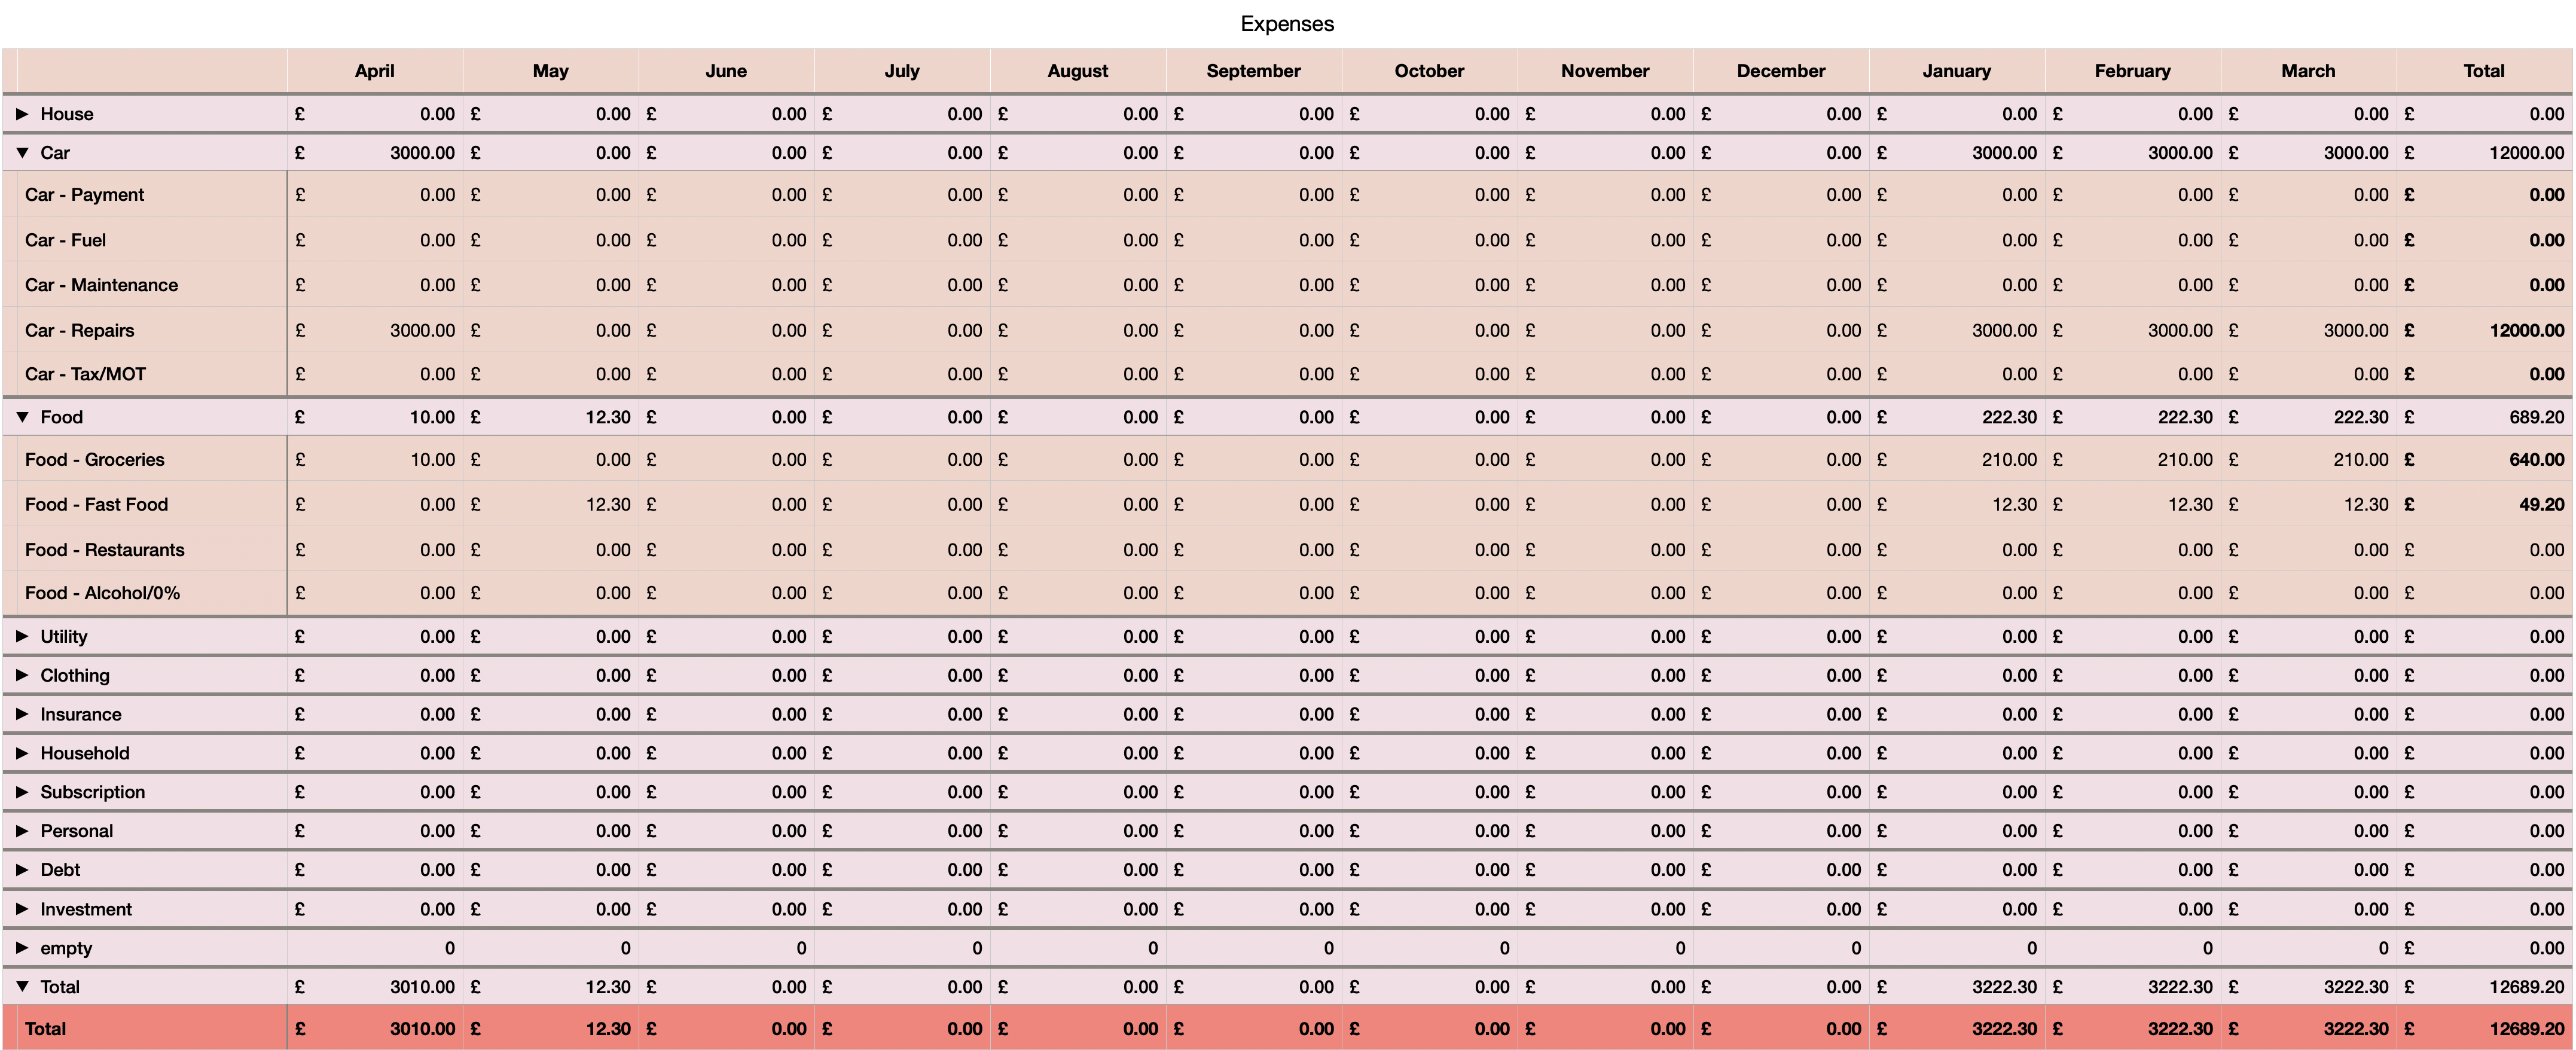This screenshot has width=2576, height=1050.
Task: Select Food - Fast Food May cell
Action: [x=551, y=505]
